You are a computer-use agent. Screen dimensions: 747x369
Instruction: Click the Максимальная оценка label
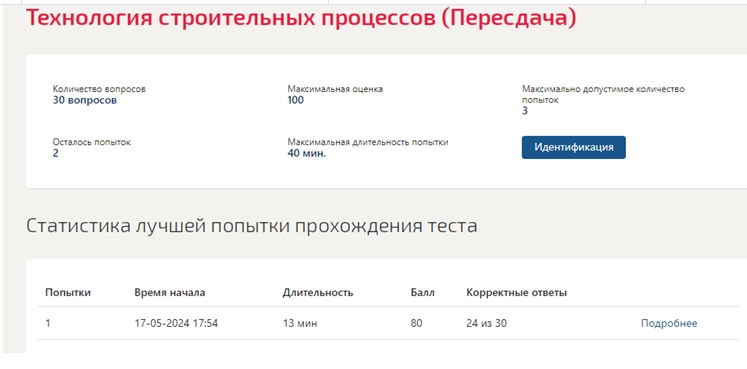click(x=335, y=89)
